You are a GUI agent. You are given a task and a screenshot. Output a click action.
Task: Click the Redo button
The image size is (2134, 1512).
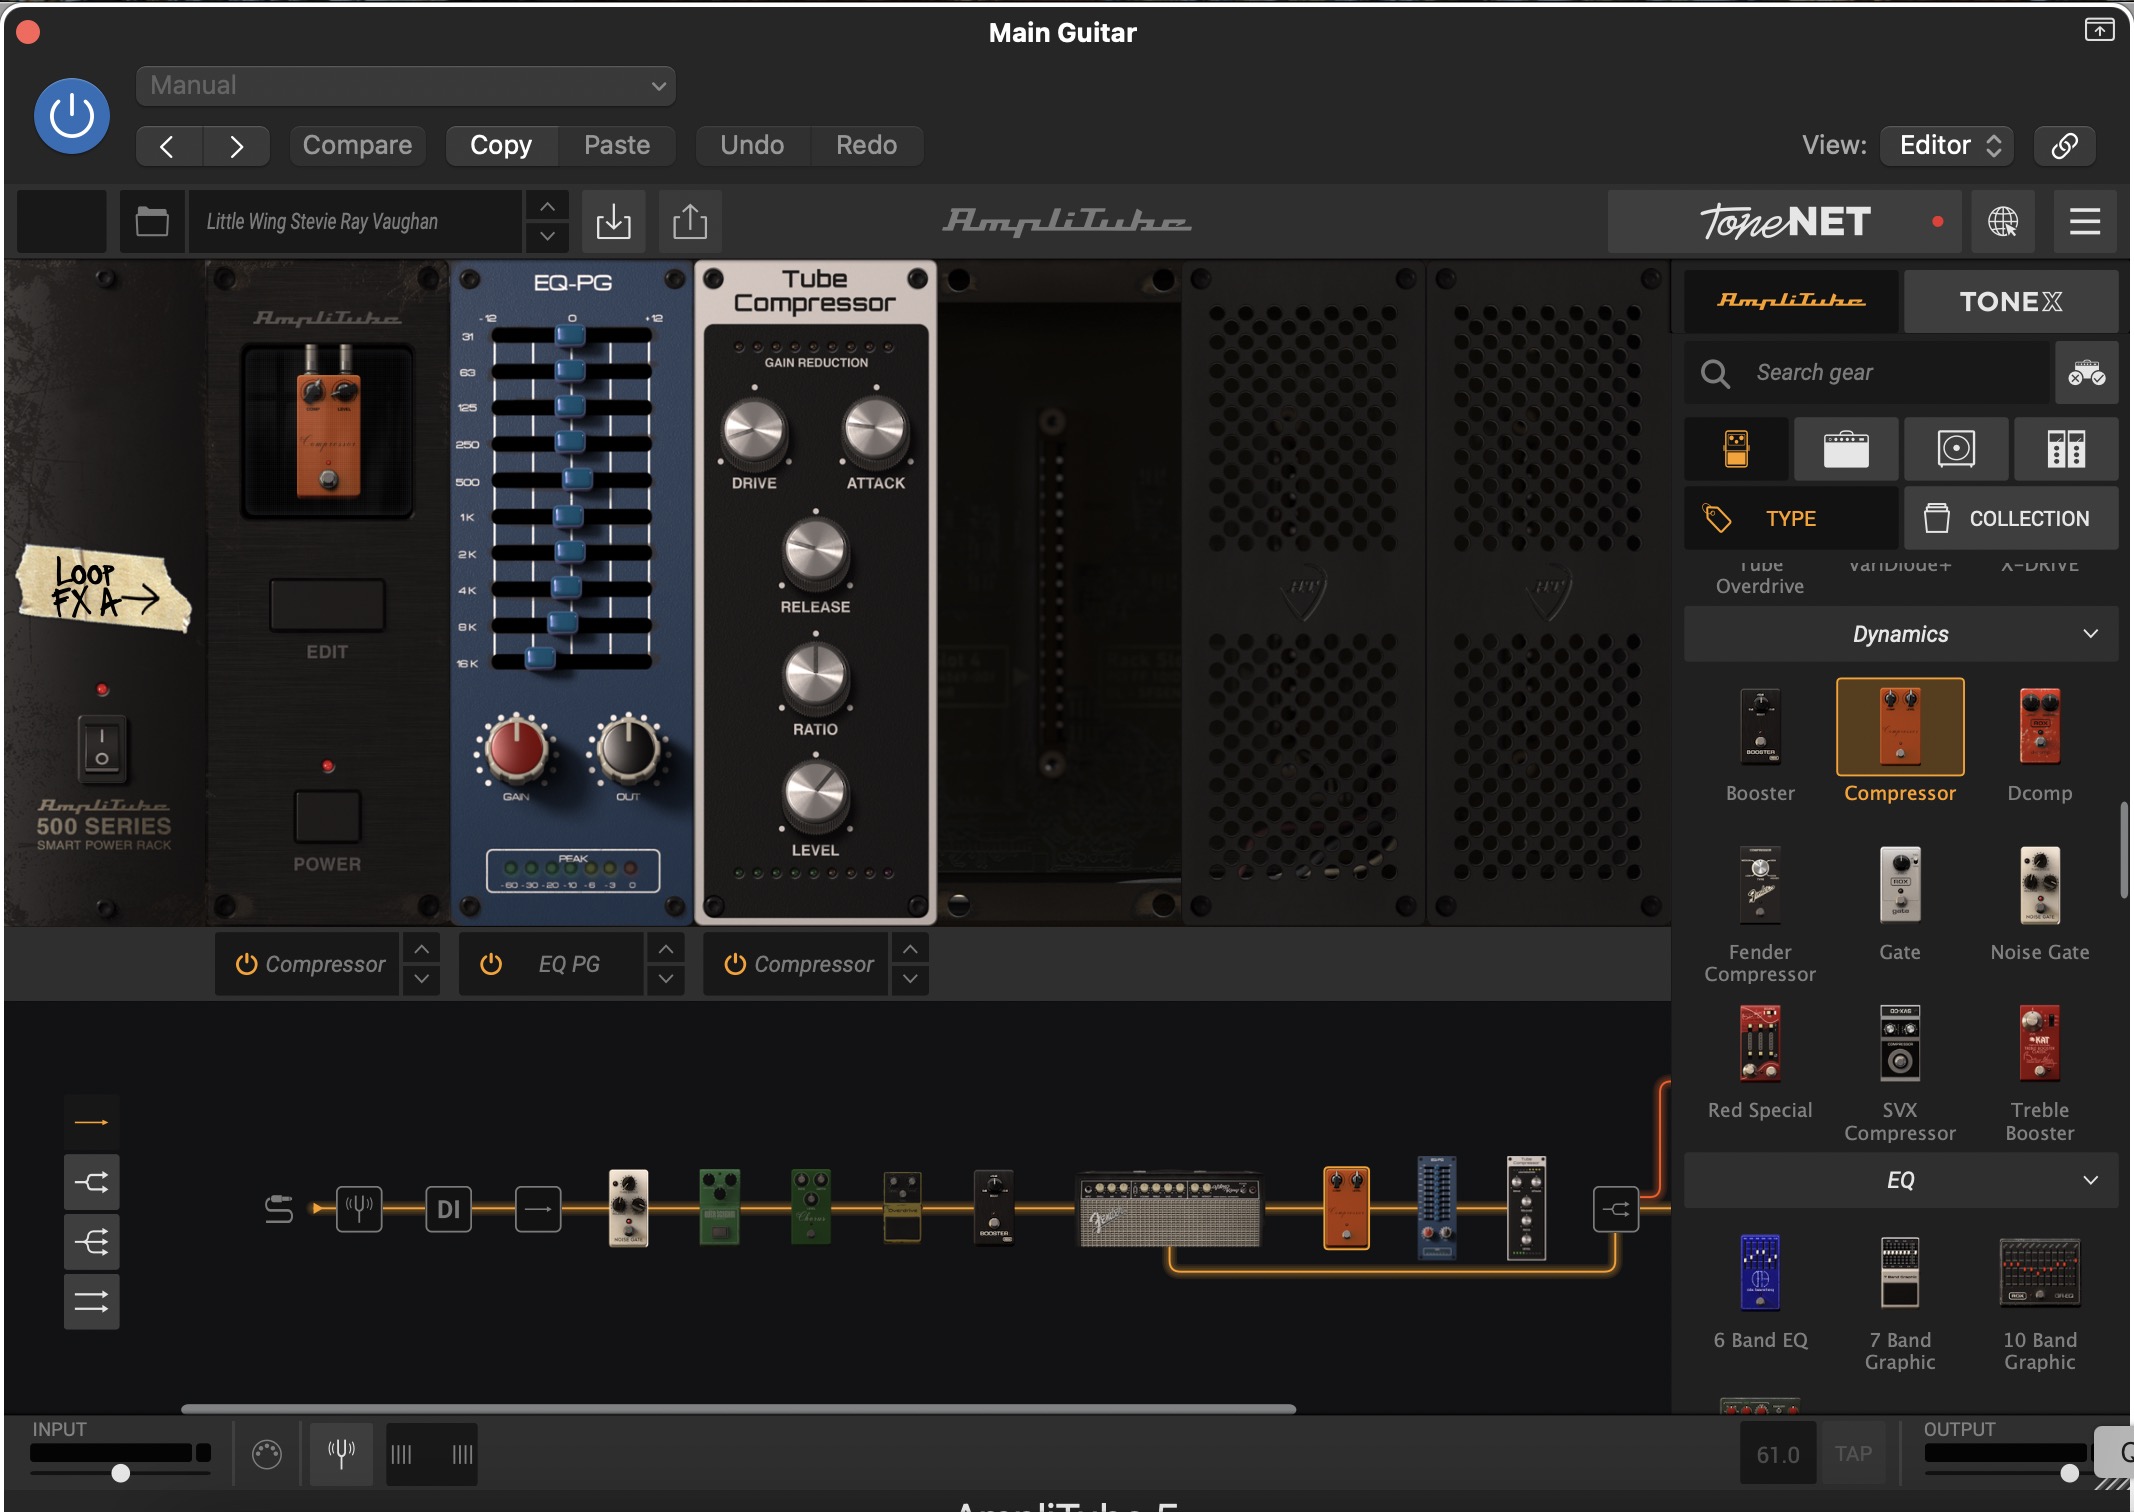tap(866, 146)
